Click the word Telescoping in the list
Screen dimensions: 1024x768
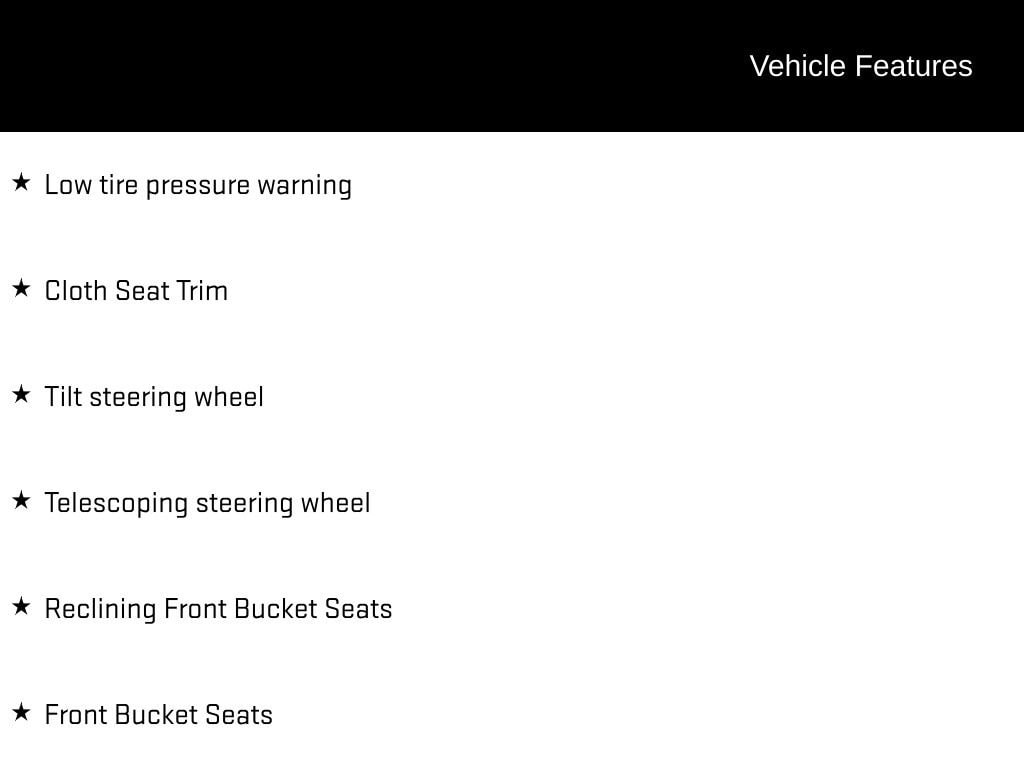(116, 504)
